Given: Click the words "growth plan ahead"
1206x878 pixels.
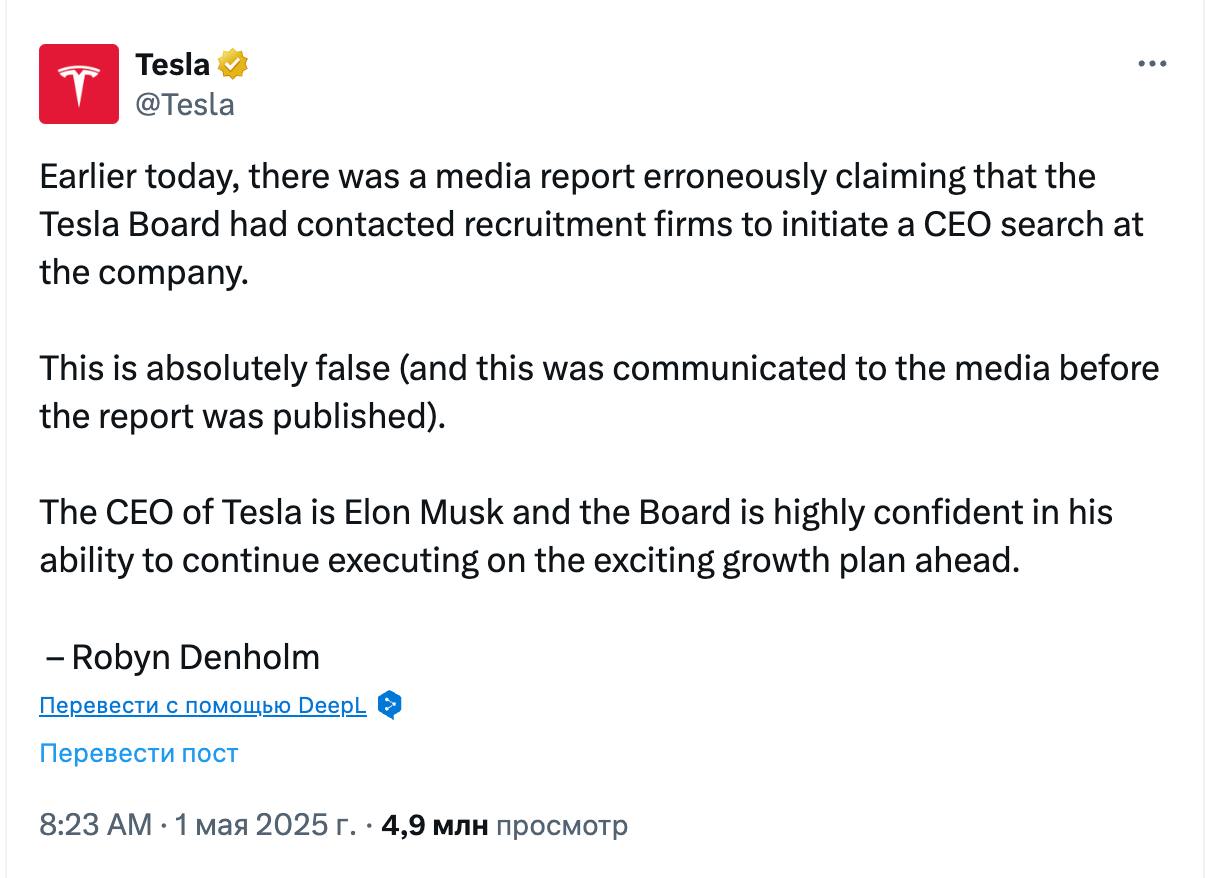Looking at the screenshot, I should click(868, 560).
